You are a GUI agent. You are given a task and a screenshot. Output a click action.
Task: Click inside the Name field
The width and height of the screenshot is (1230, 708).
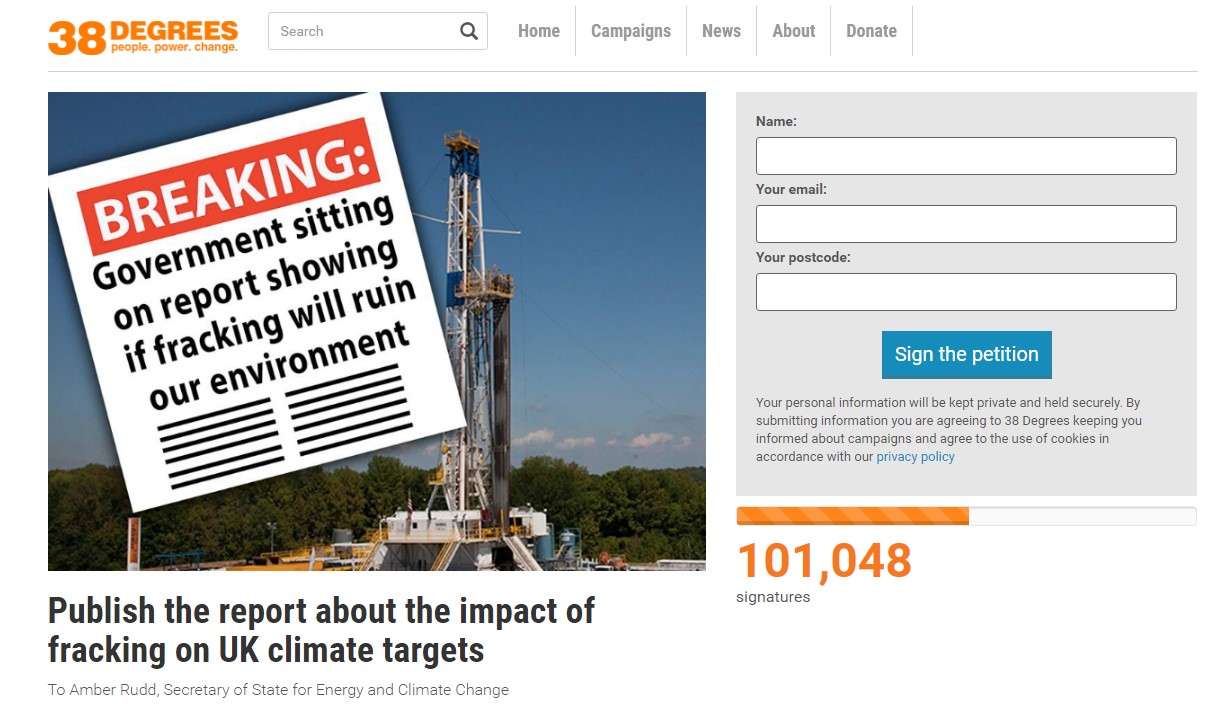965,155
